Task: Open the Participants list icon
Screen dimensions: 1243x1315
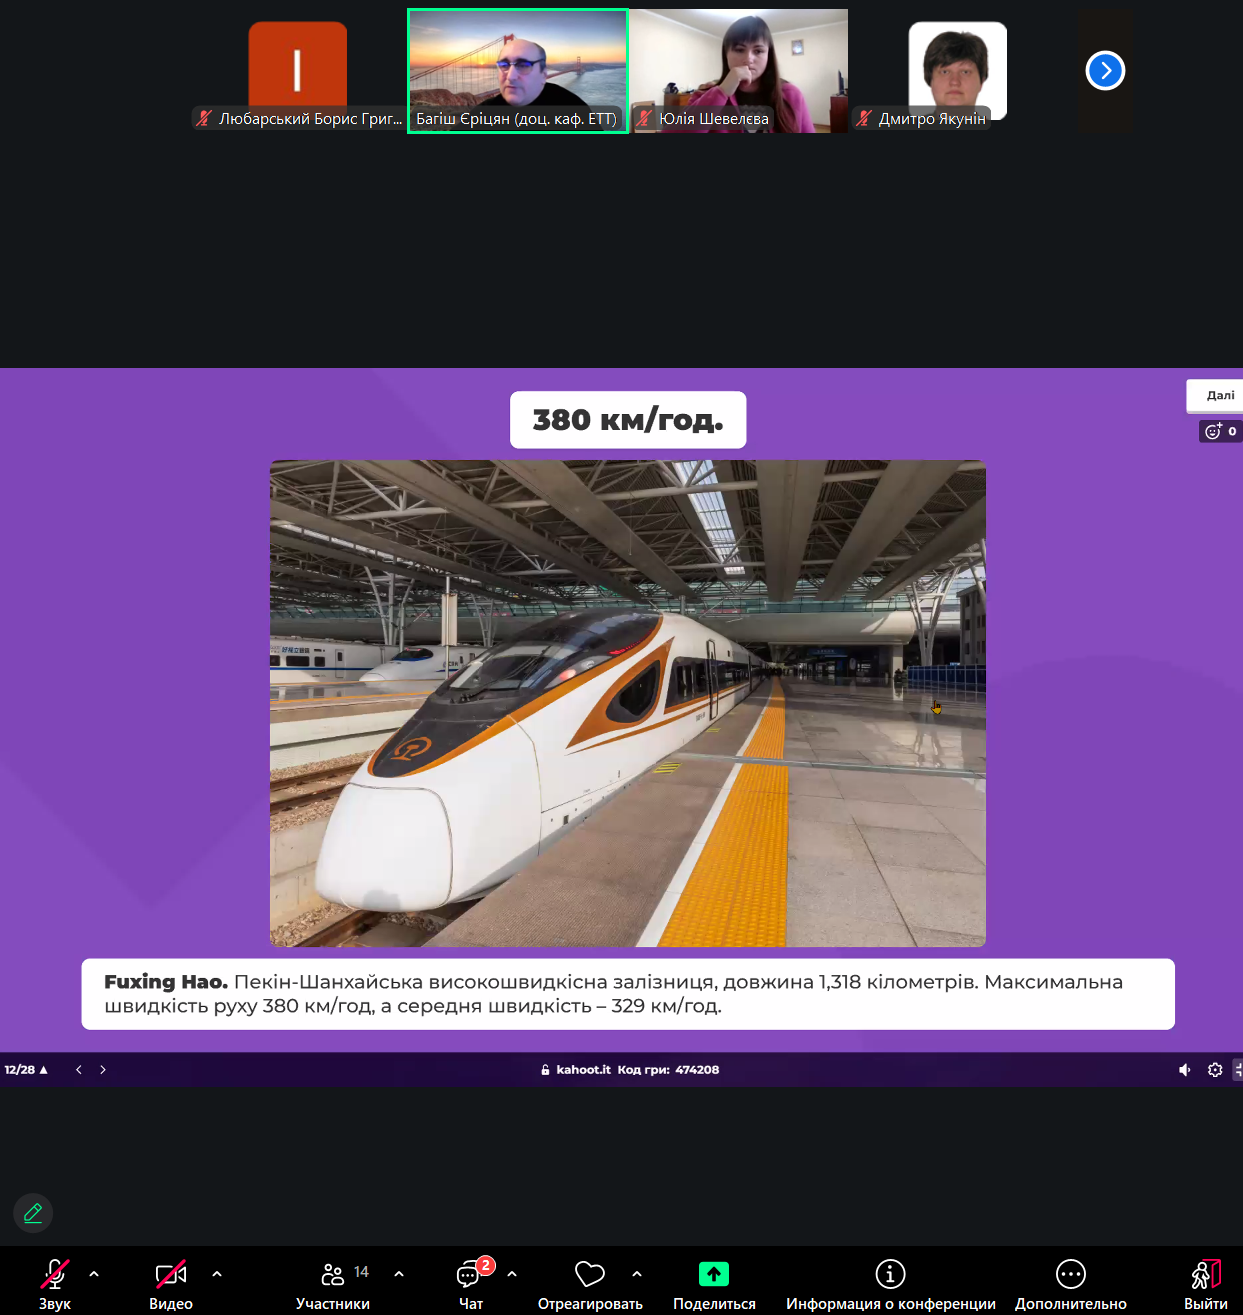Action: tap(333, 1275)
